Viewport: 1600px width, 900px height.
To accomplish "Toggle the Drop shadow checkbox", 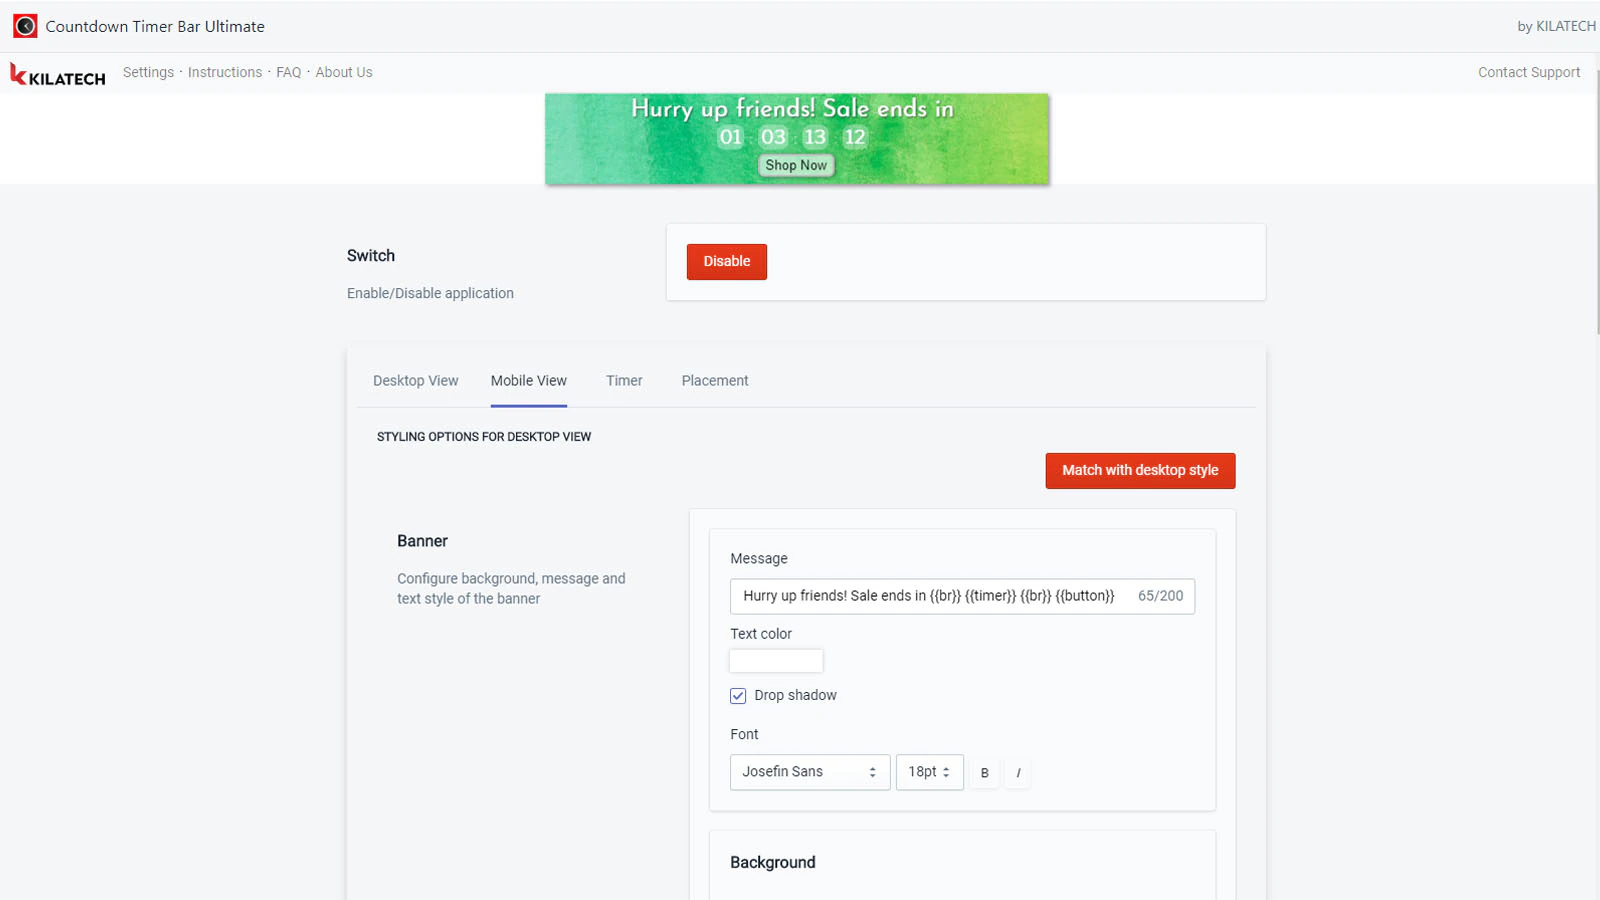I will [738, 696].
